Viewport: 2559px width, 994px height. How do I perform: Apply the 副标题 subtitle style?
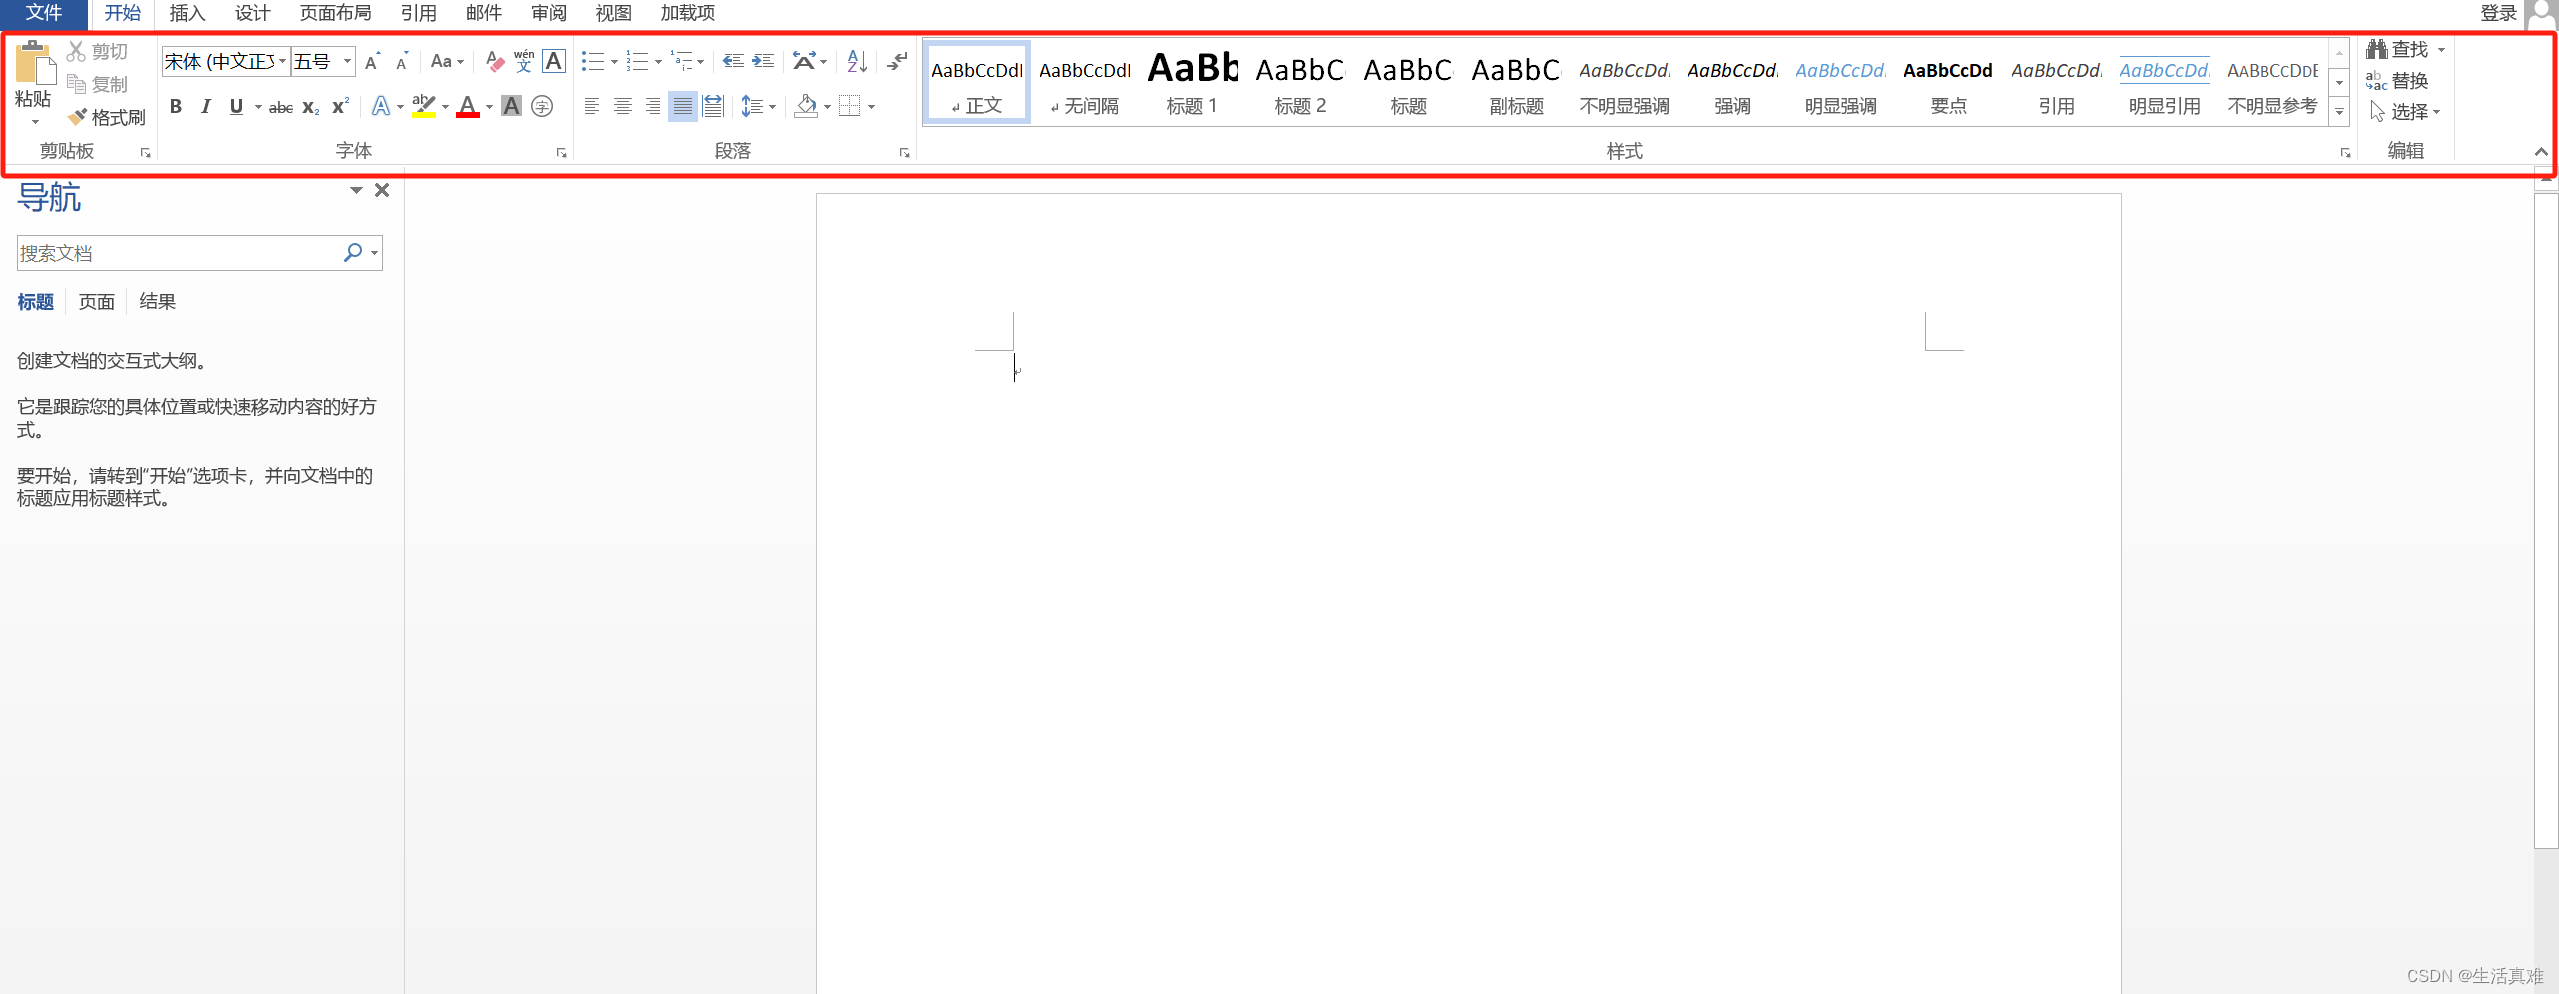click(1516, 83)
